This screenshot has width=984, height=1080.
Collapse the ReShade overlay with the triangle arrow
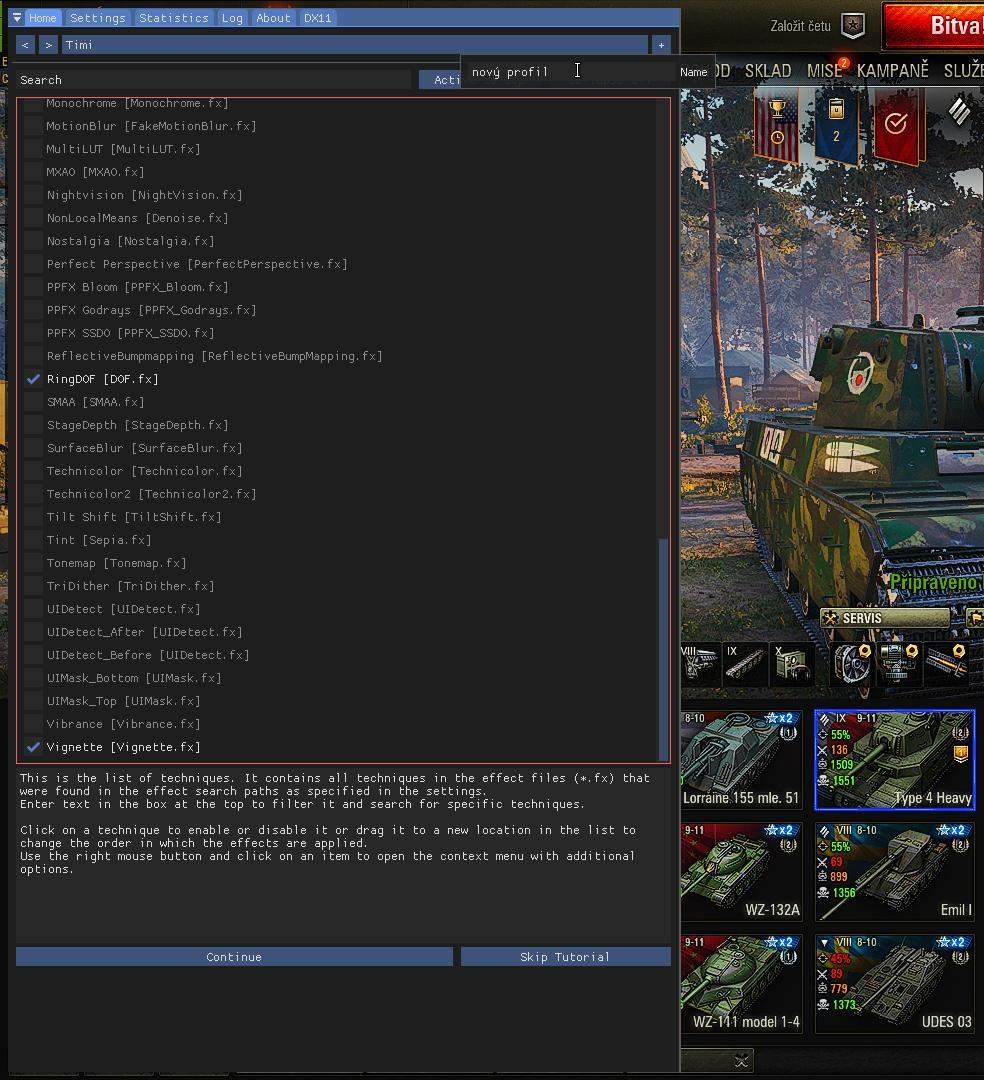pos(17,18)
